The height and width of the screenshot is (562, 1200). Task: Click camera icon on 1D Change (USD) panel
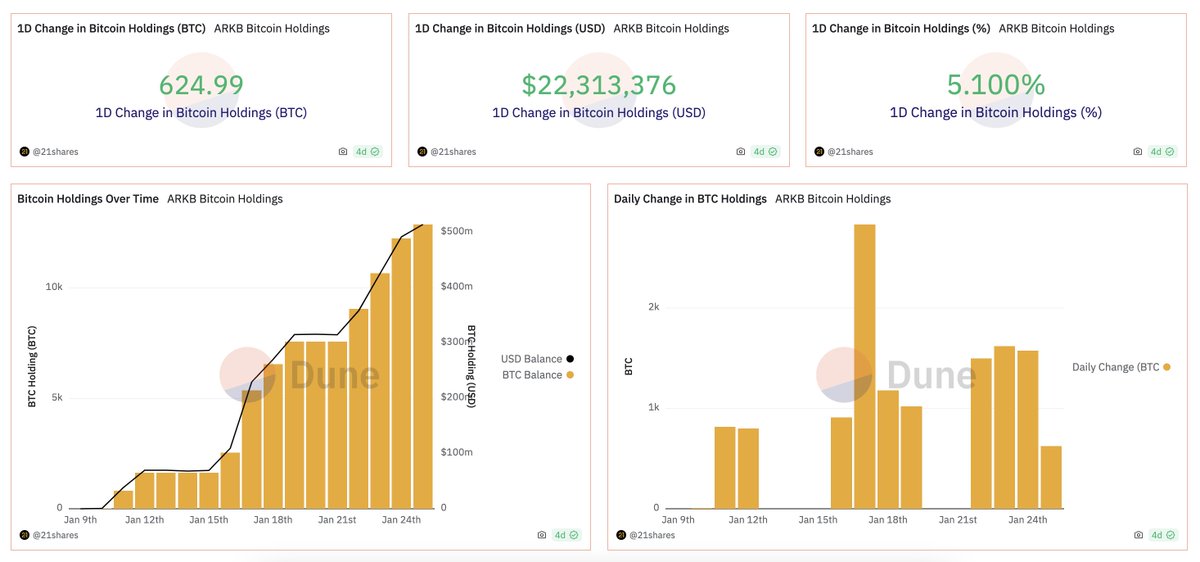click(x=740, y=152)
